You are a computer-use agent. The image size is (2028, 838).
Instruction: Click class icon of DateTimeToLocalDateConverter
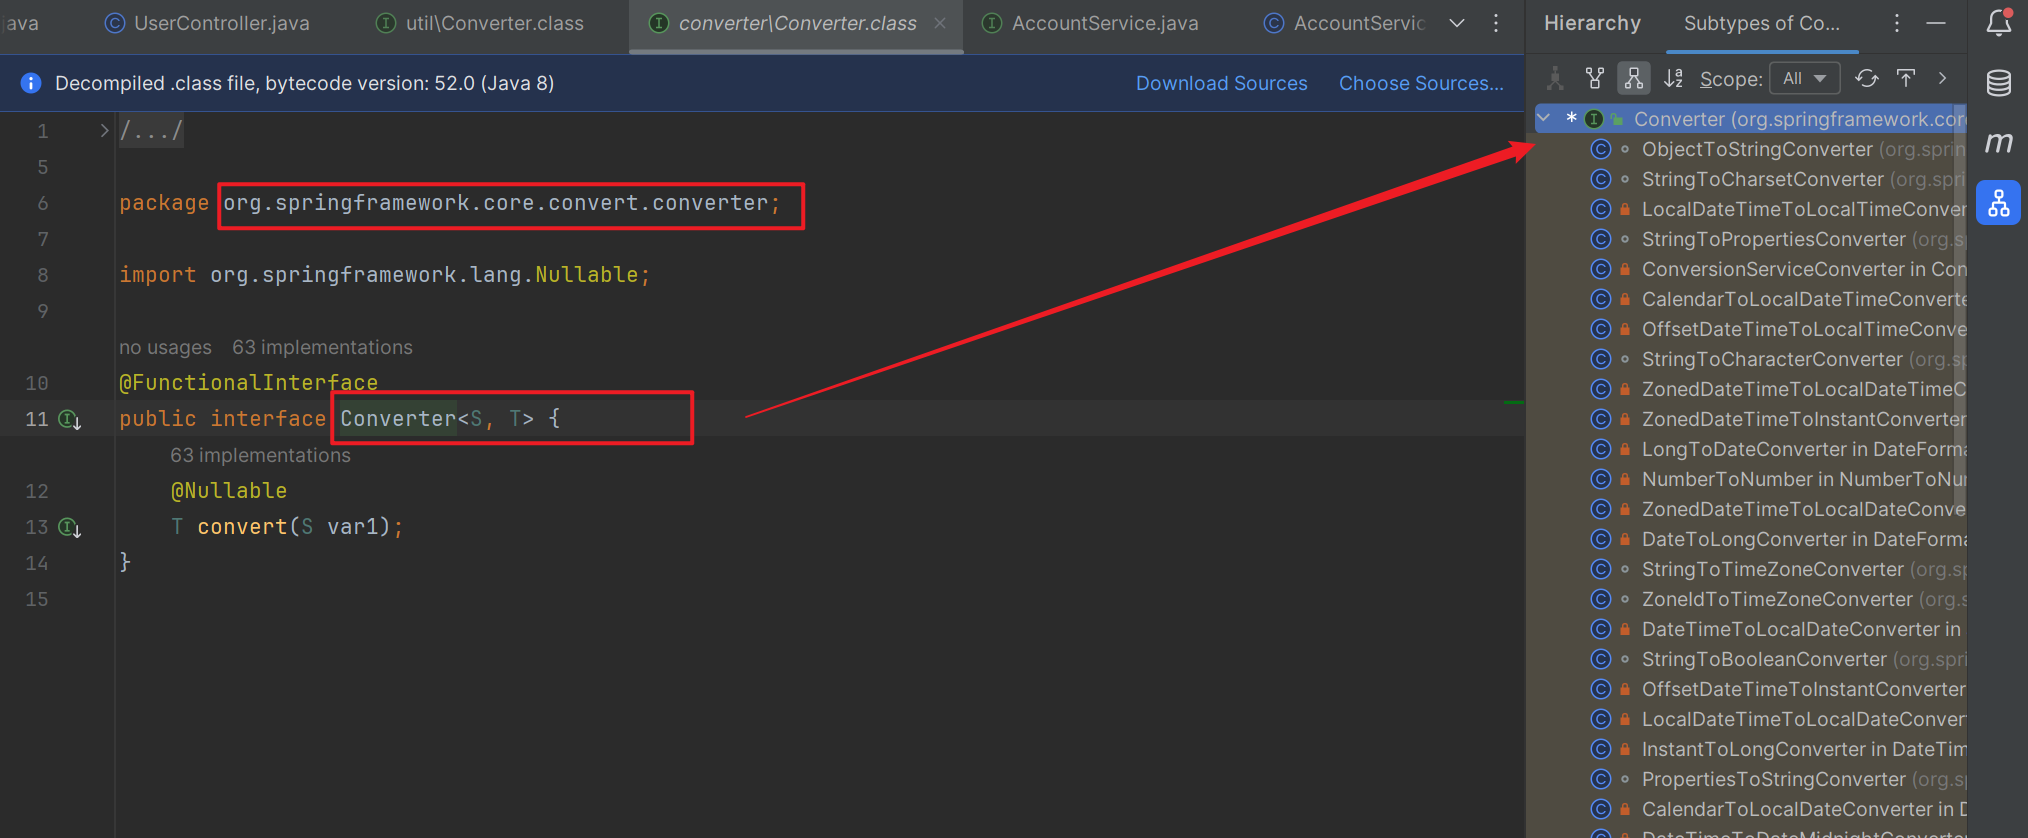click(x=1601, y=629)
